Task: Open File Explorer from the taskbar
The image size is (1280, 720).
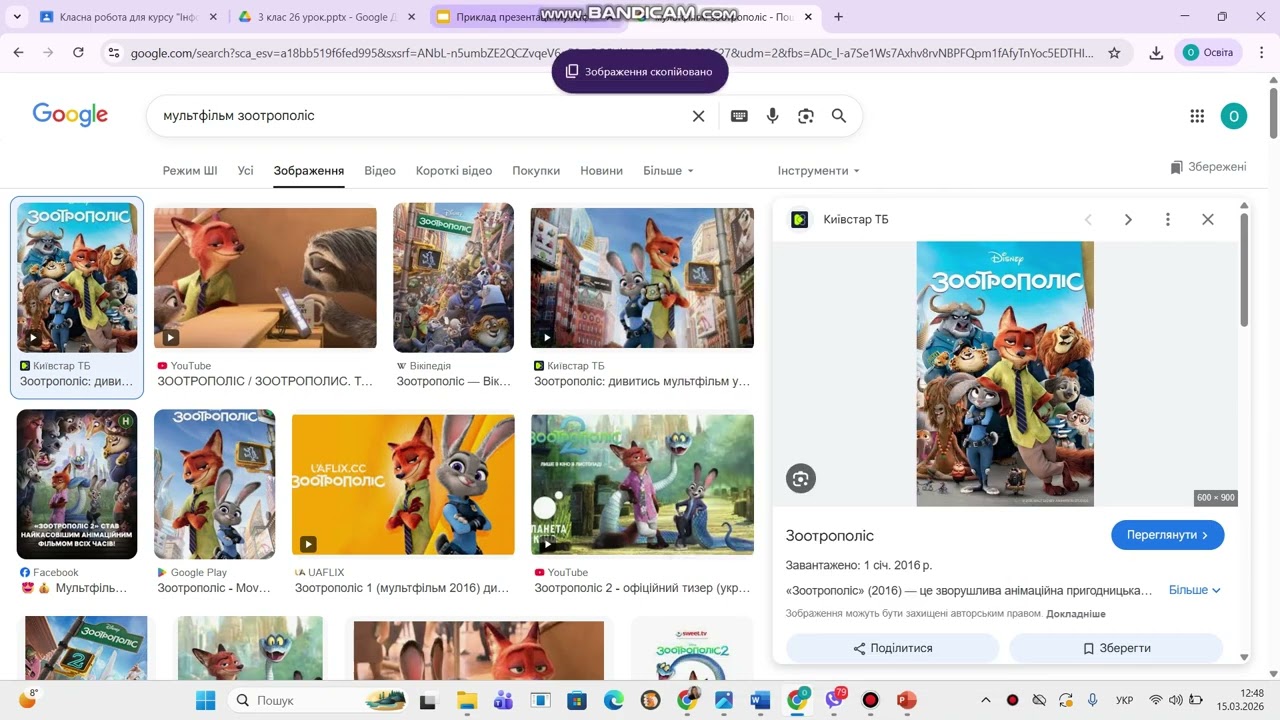Action: click(467, 700)
